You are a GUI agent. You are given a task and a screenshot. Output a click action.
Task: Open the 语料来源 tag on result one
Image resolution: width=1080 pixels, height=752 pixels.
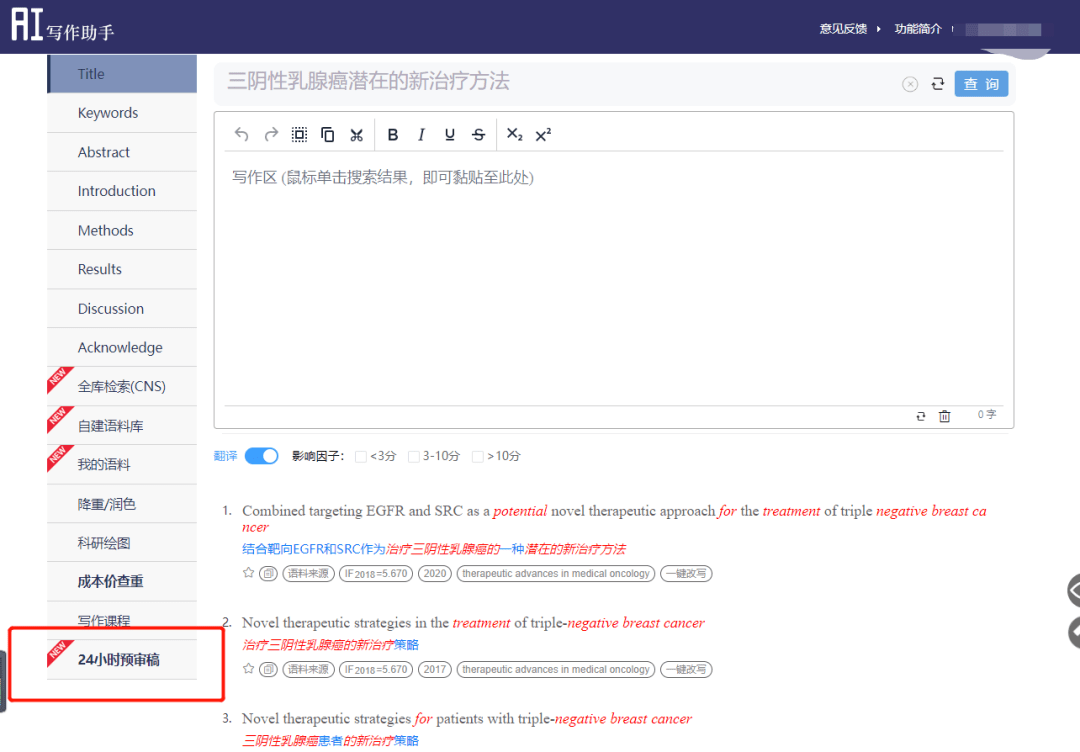(x=307, y=573)
